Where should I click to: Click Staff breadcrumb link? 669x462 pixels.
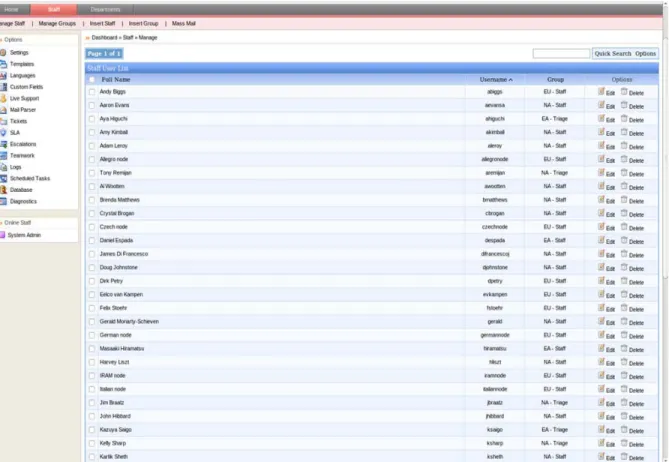click(x=128, y=38)
